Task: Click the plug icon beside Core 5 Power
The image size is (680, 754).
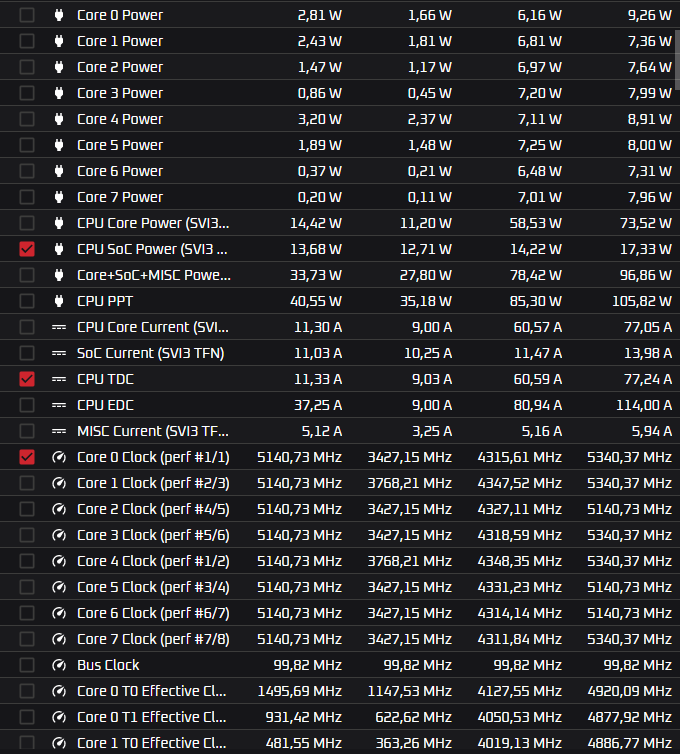Action: [59, 145]
